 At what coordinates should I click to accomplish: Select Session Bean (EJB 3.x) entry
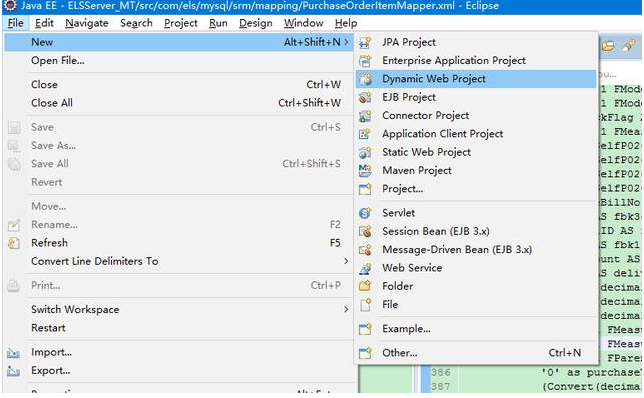(x=476, y=231)
